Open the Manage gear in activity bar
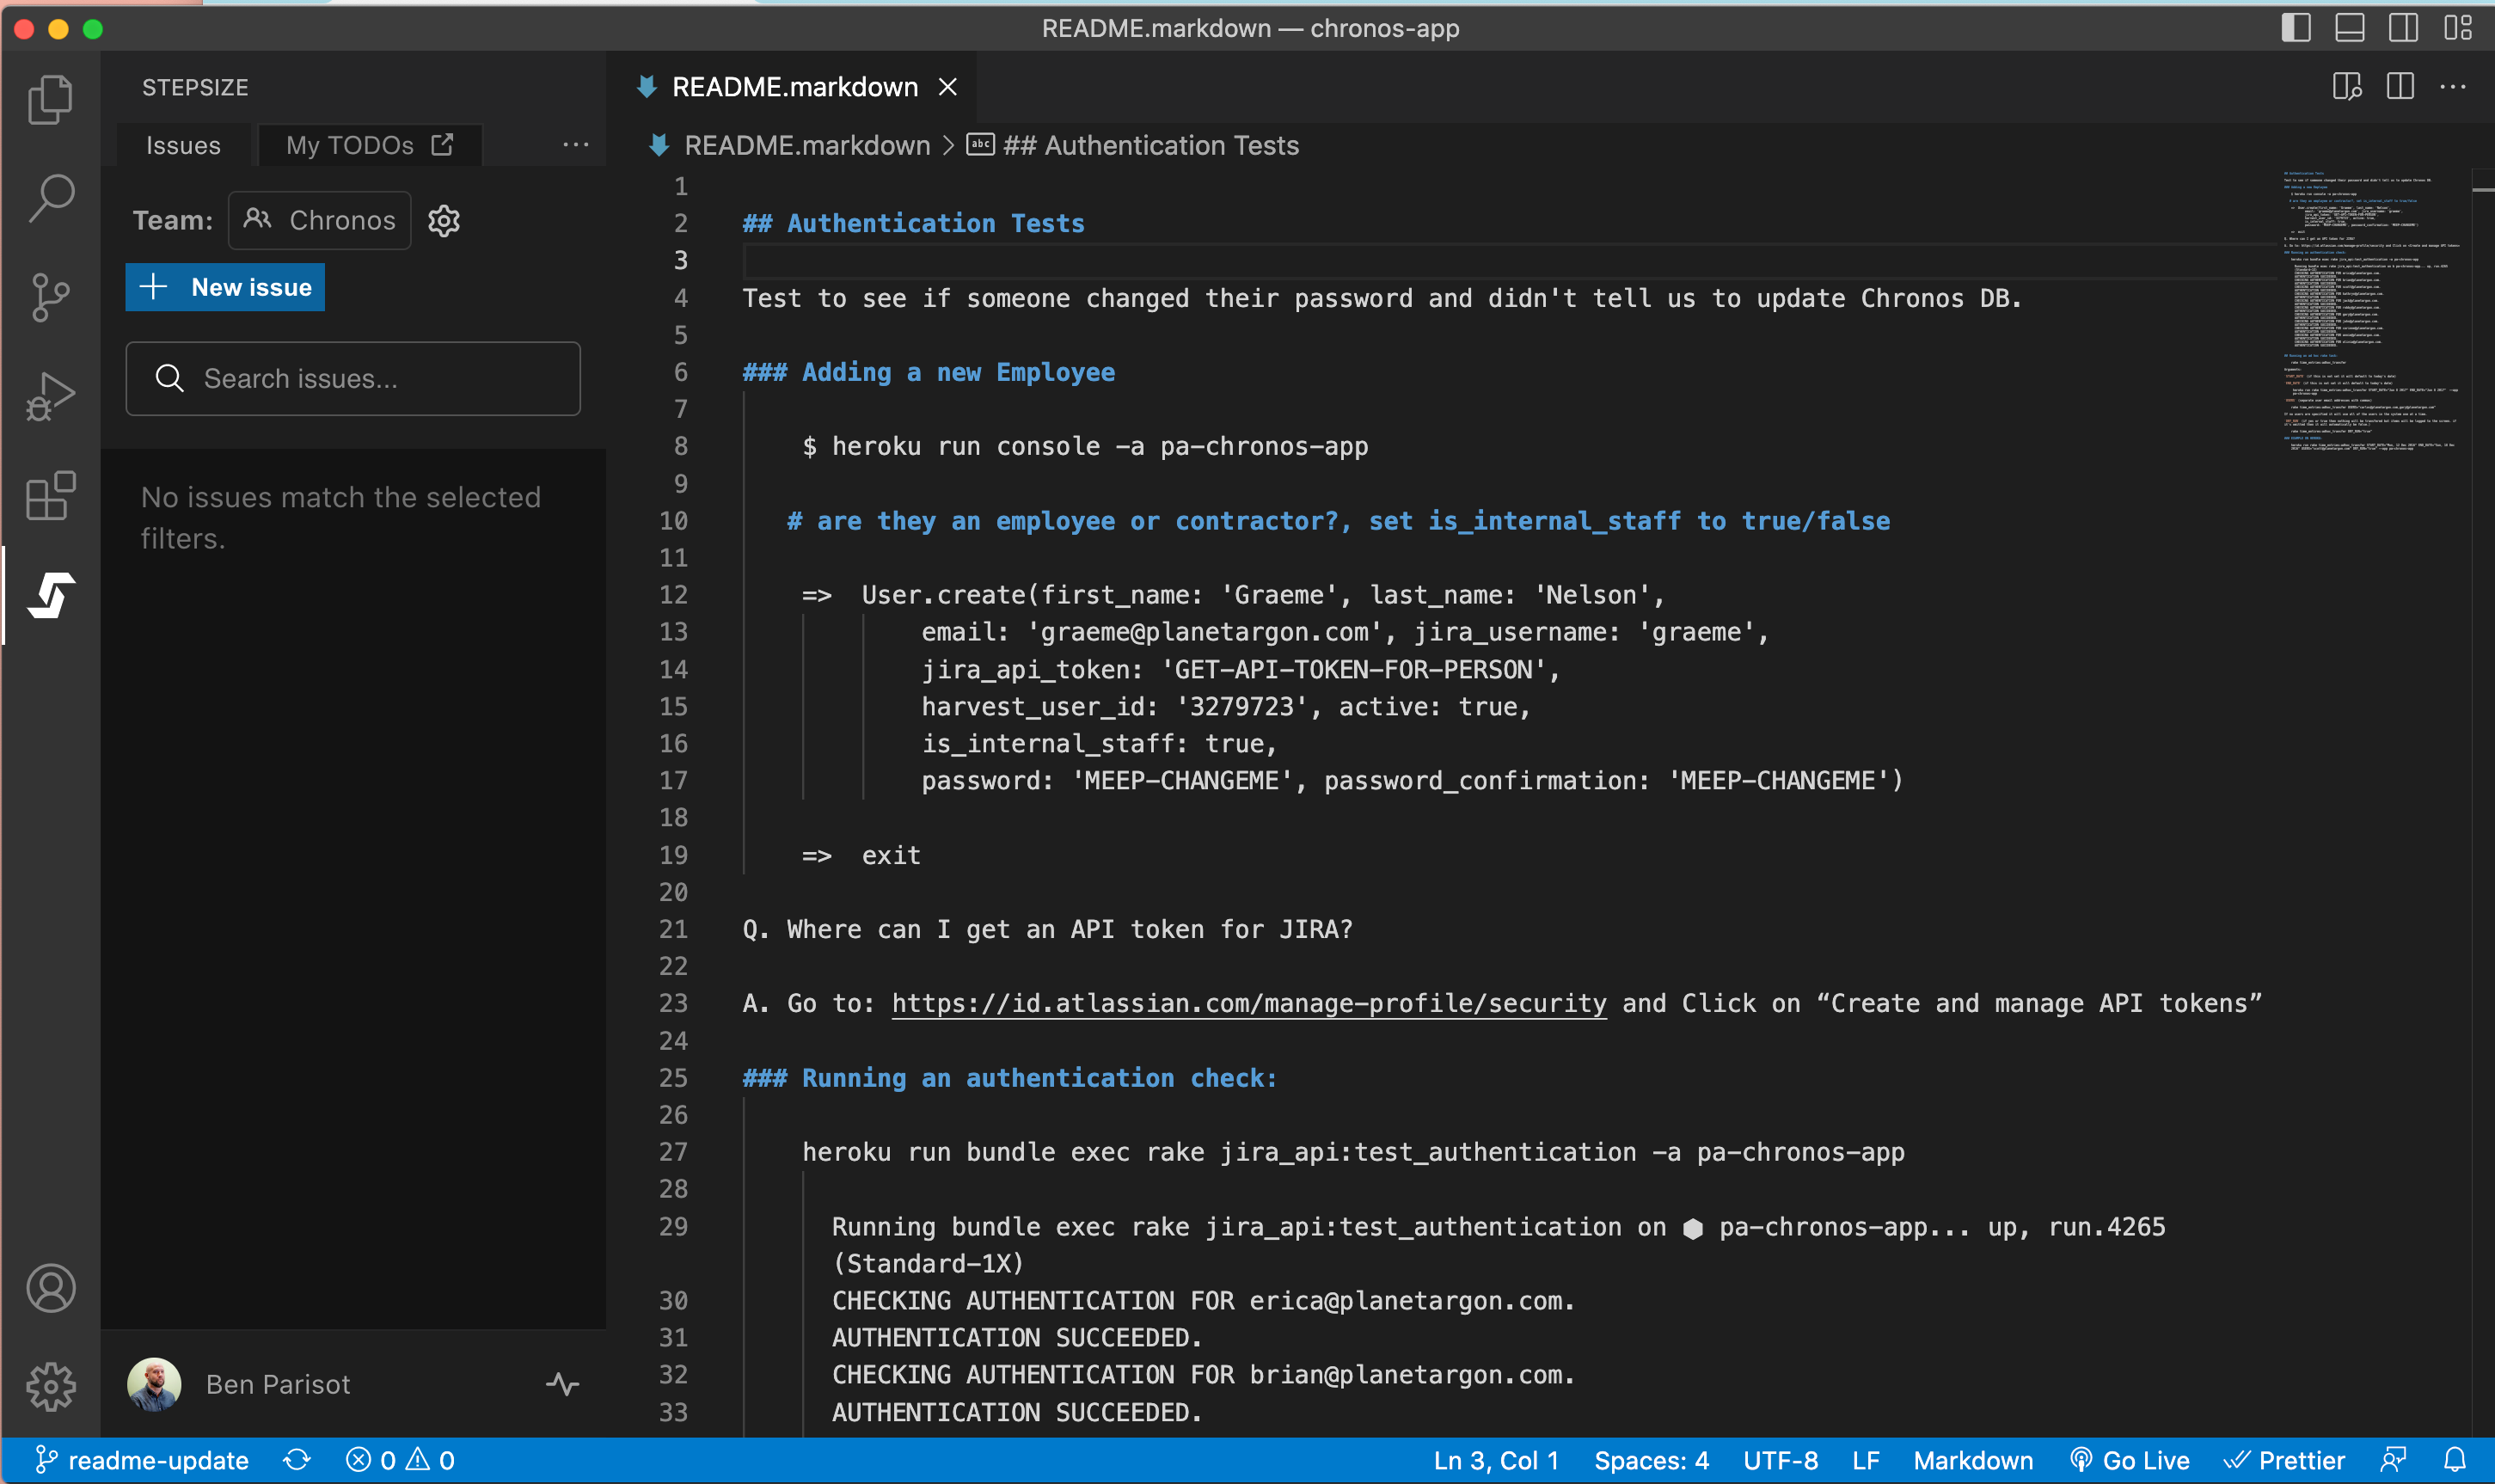The width and height of the screenshot is (2495, 1484). [50, 1386]
